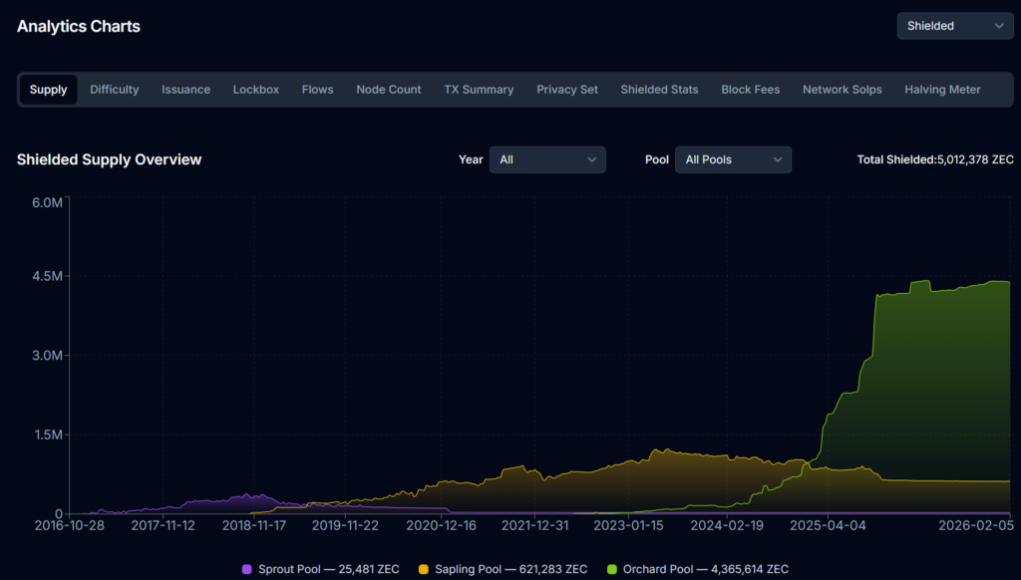Open the Network Solps tab
Viewport: 1021px width, 580px height.
(842, 90)
